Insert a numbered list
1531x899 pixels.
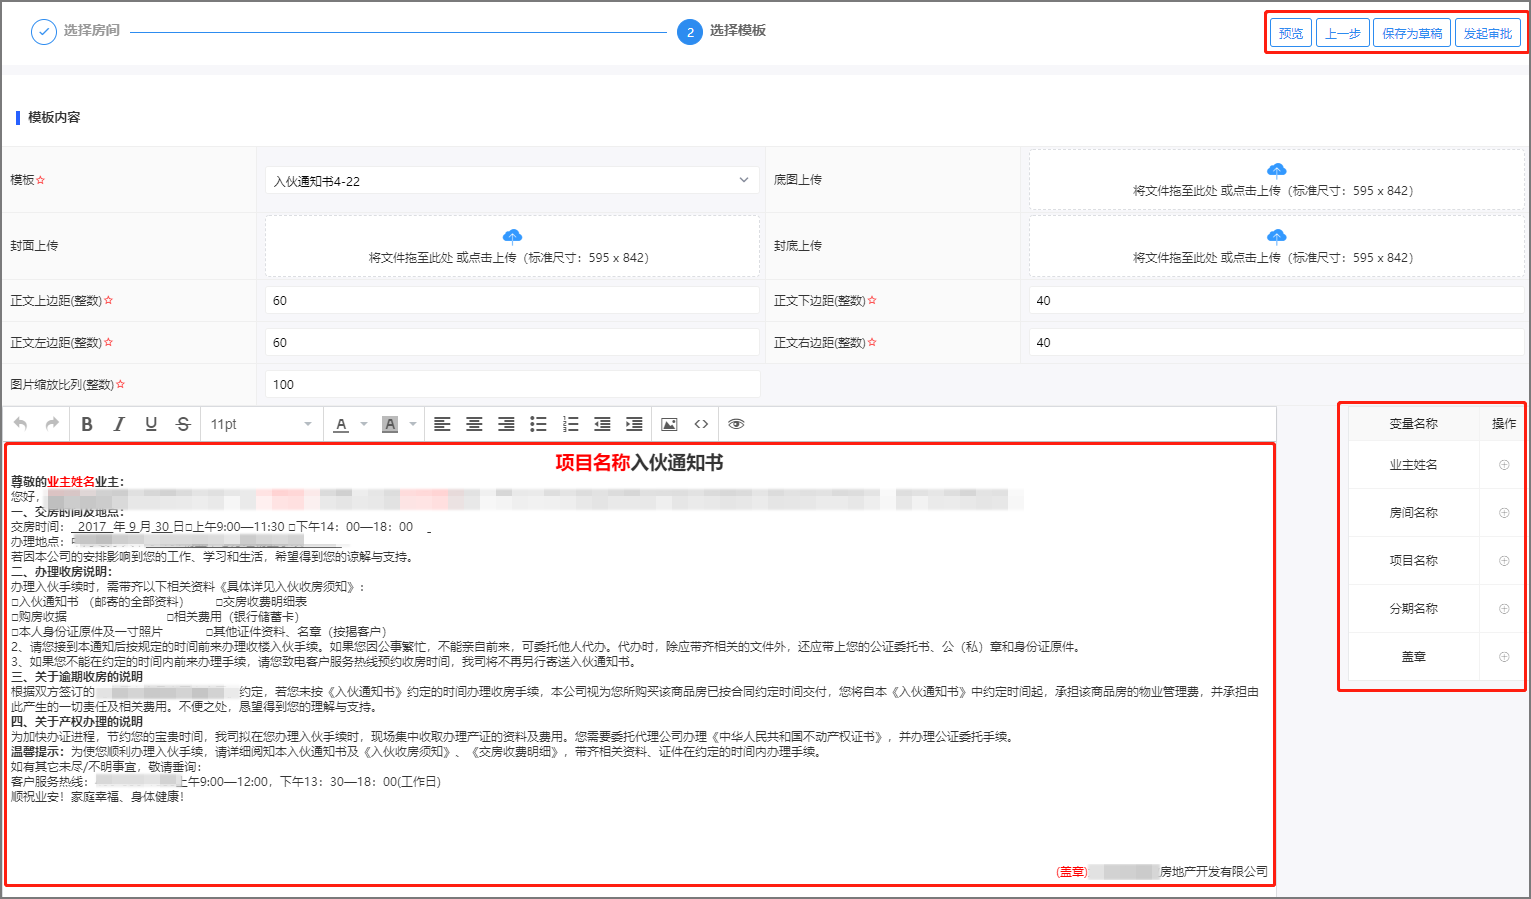click(570, 424)
